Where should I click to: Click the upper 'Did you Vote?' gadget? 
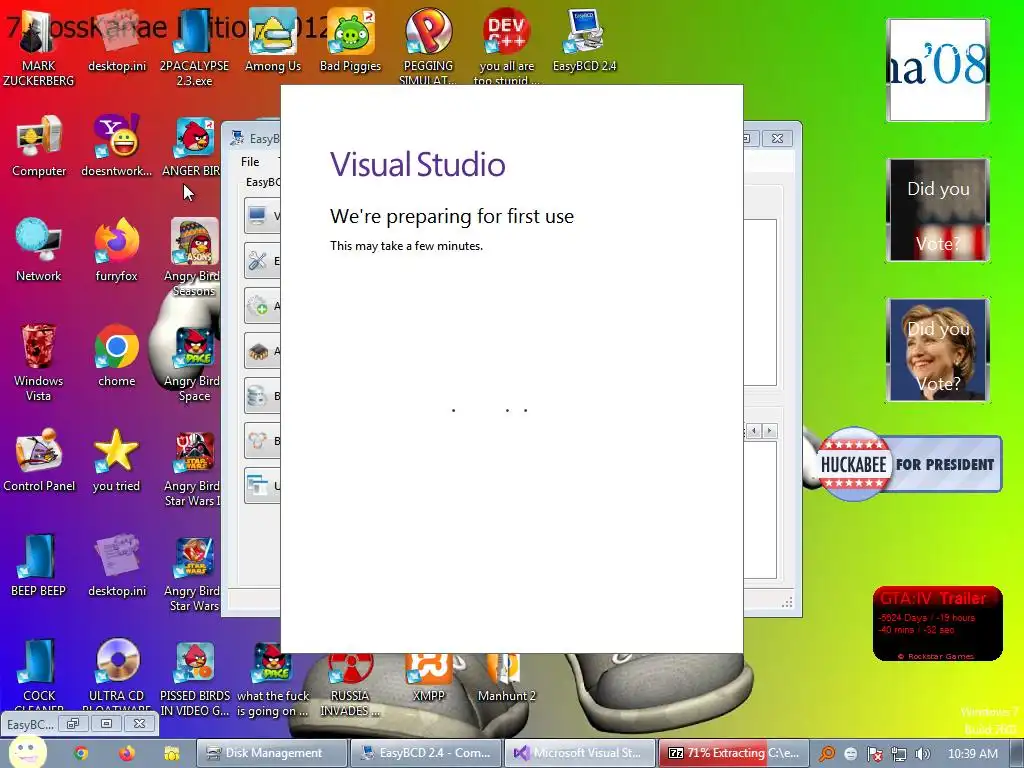[x=938, y=210]
